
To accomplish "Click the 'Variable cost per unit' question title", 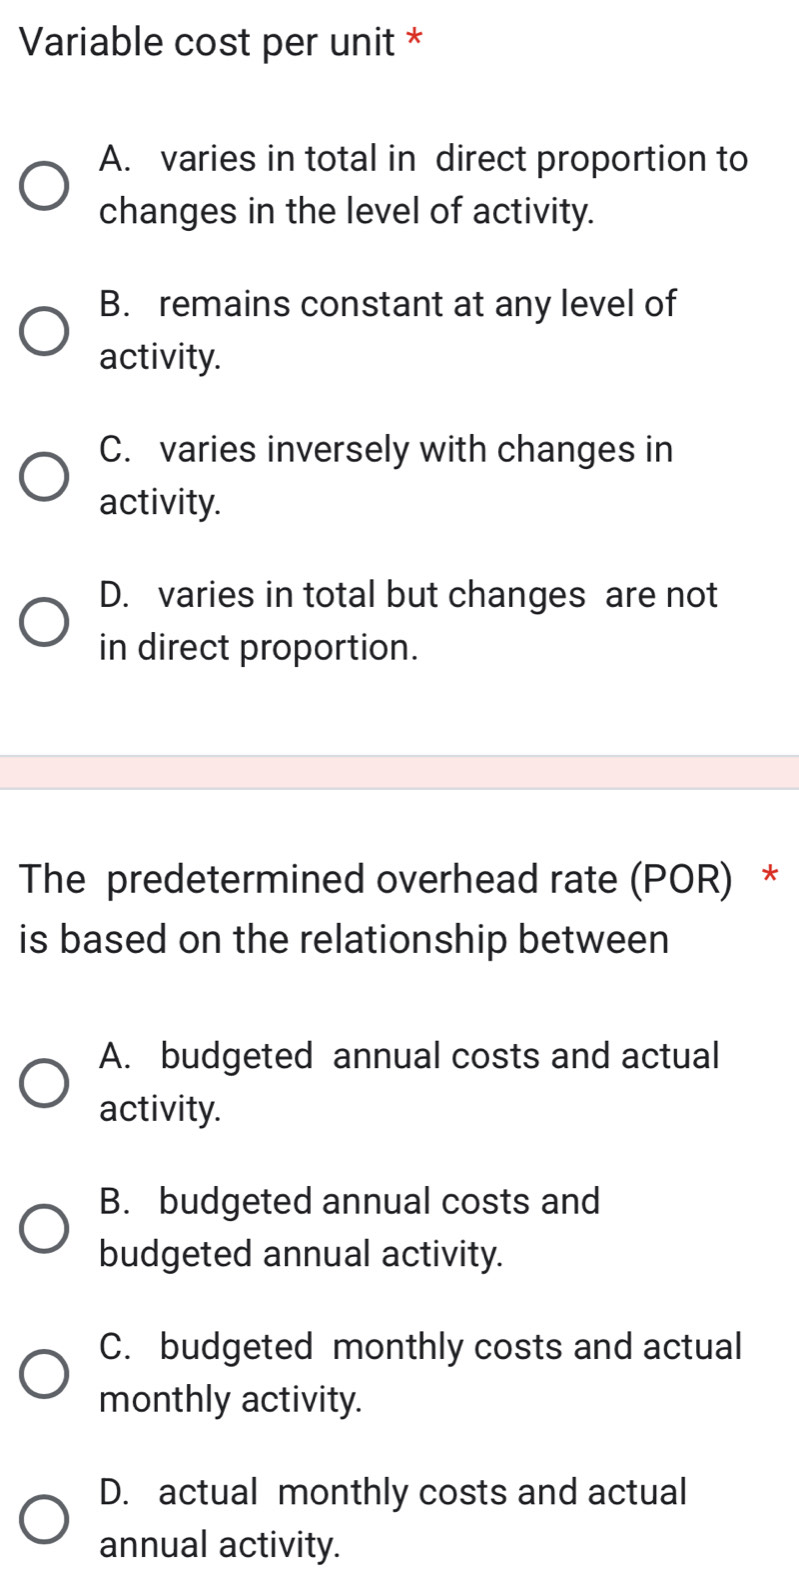I will pos(208,44).
